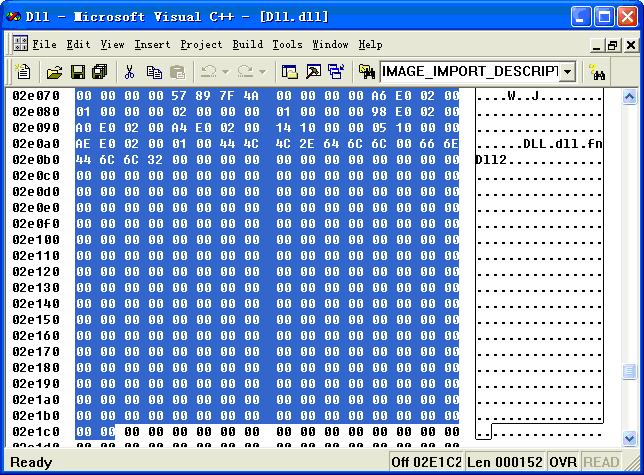Open the Window List icon
The image size is (644, 475).
[x=336, y=72]
